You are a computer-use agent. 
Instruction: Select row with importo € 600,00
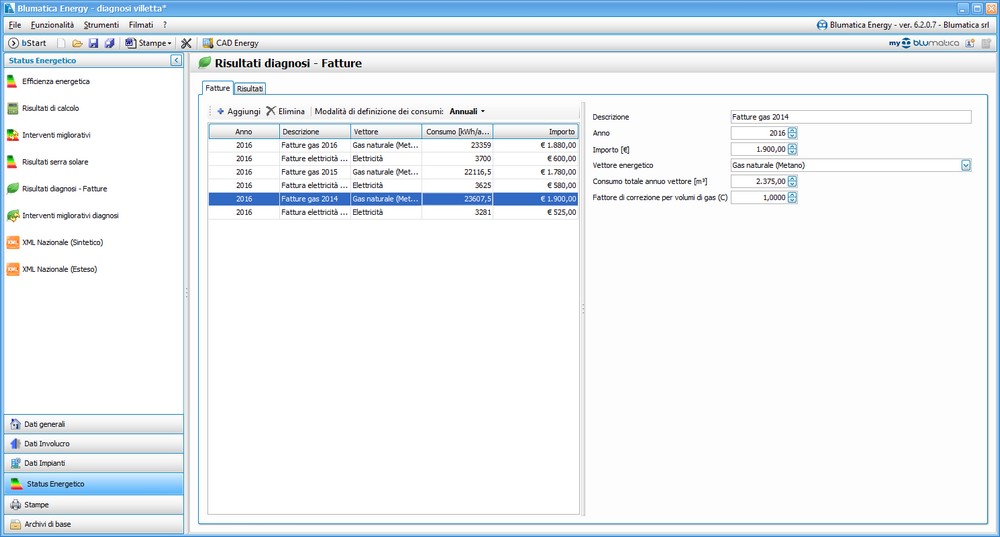pos(393,159)
